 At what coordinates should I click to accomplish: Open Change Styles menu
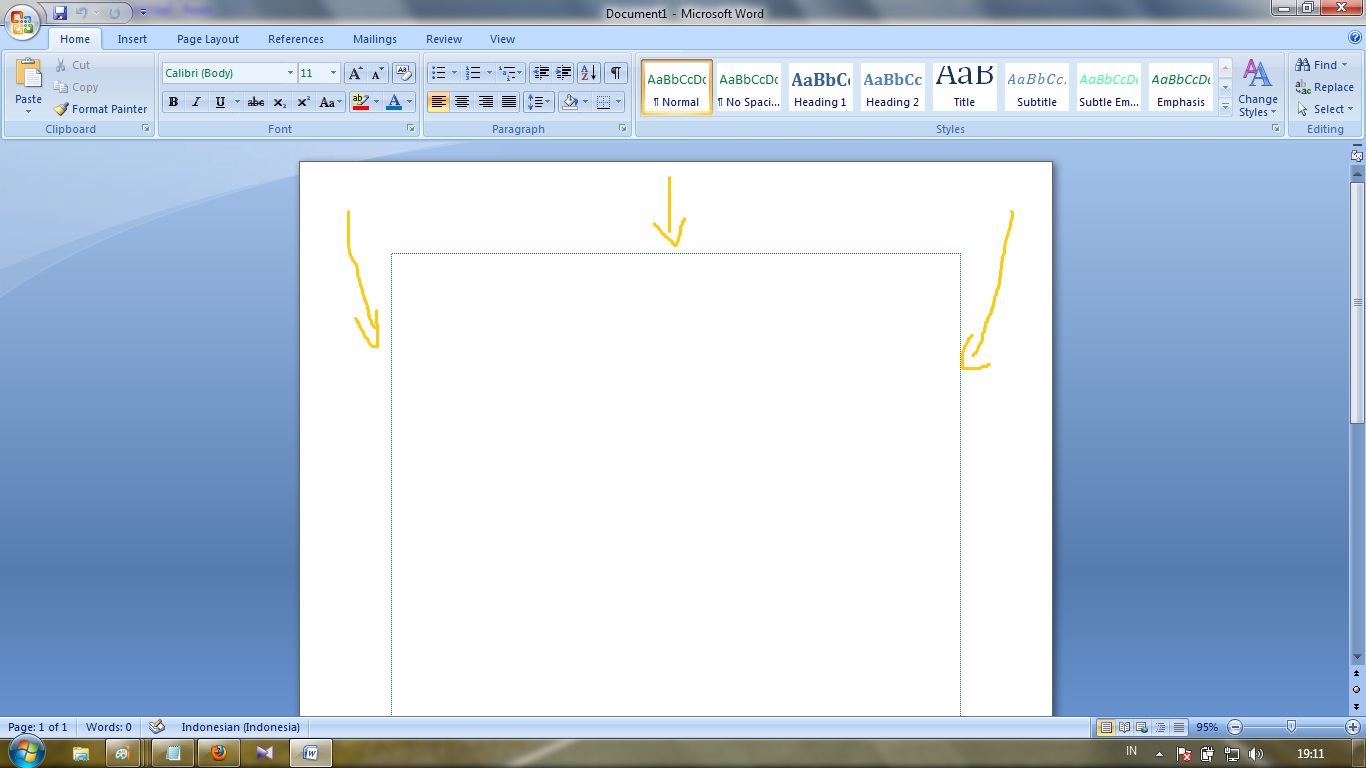[x=1258, y=88]
